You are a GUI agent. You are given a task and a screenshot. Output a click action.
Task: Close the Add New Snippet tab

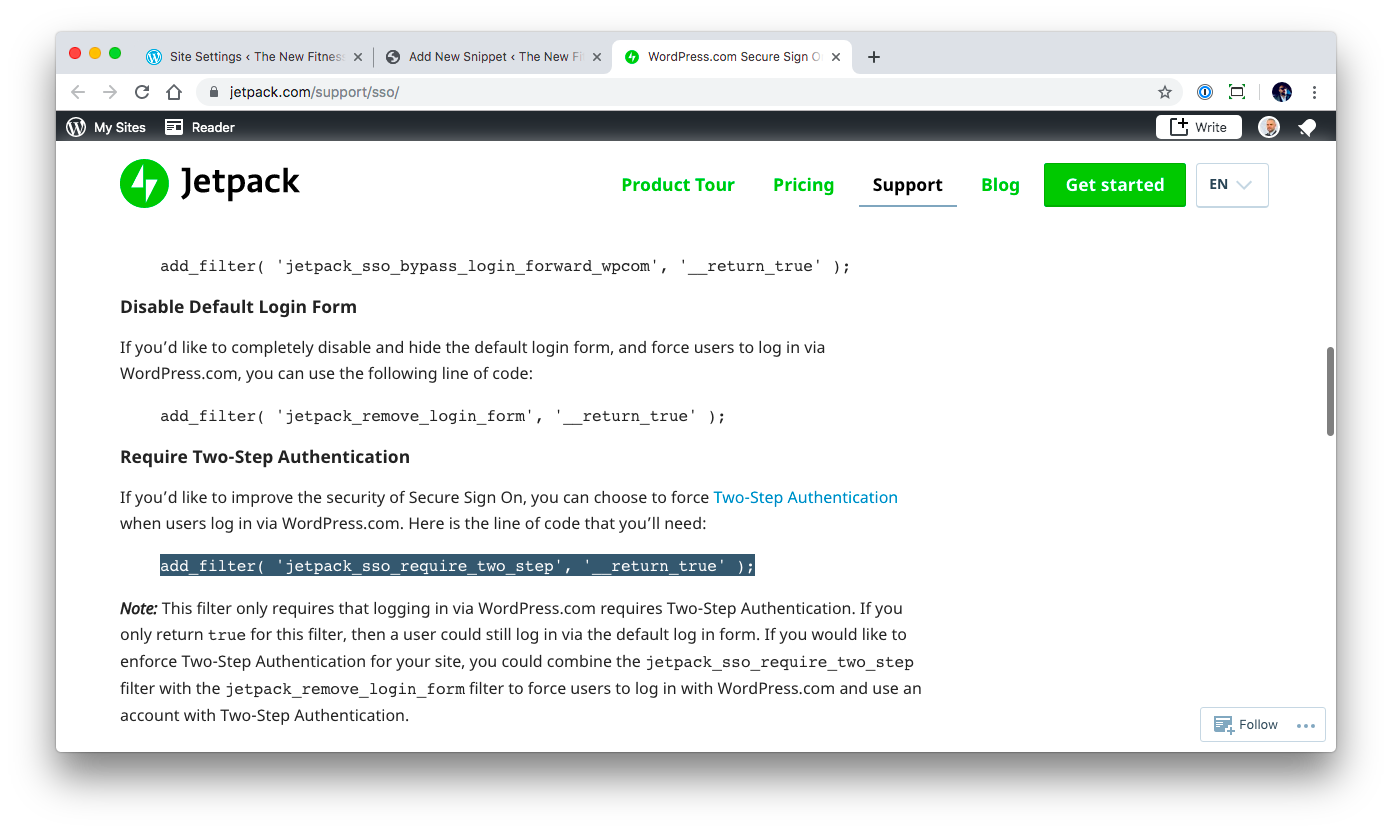[x=597, y=57]
